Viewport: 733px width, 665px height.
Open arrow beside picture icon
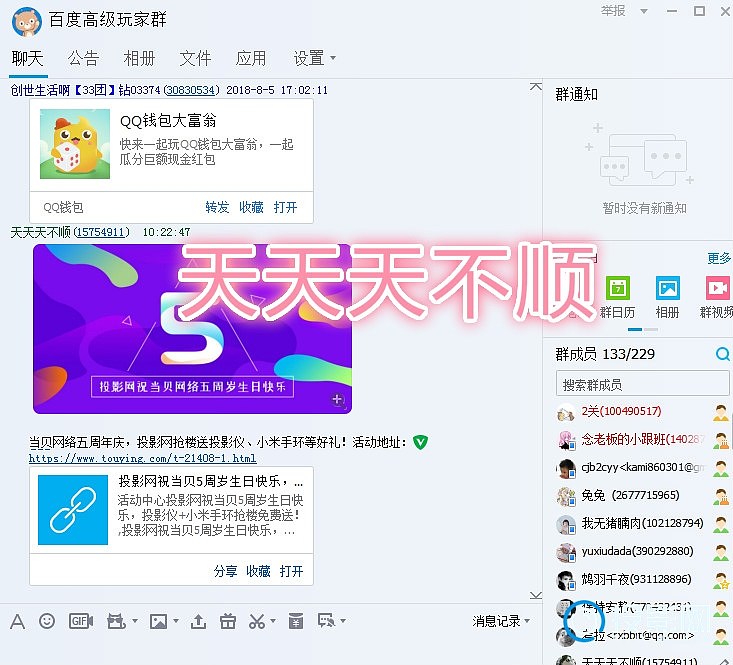tap(176, 621)
